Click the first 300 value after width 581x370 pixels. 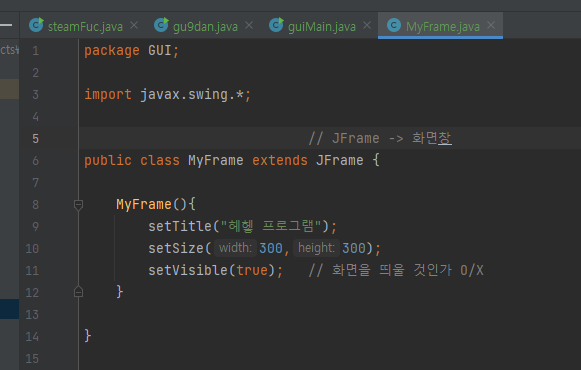[x=271, y=248]
